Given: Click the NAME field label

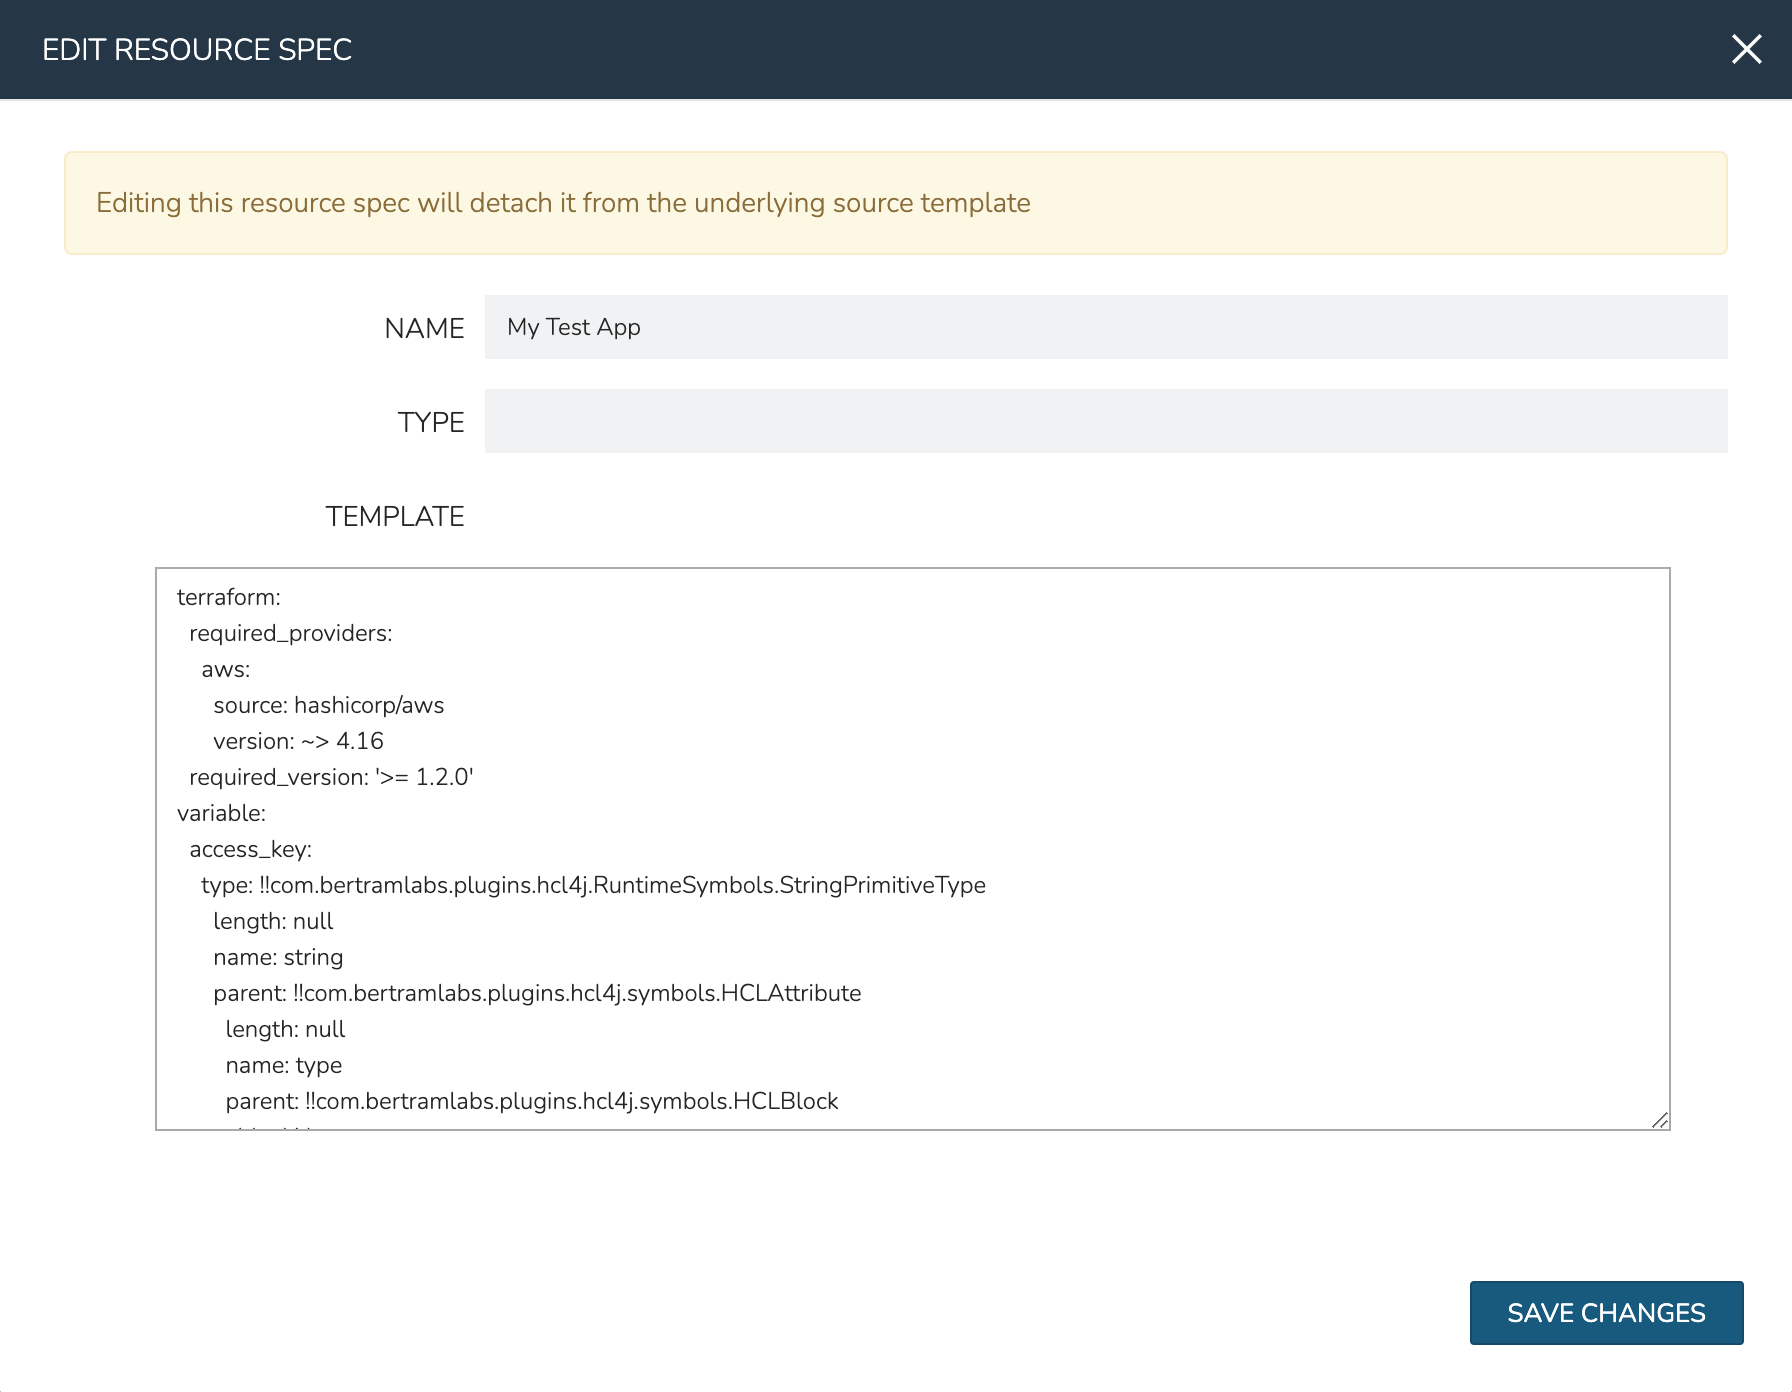Looking at the screenshot, I should (424, 328).
